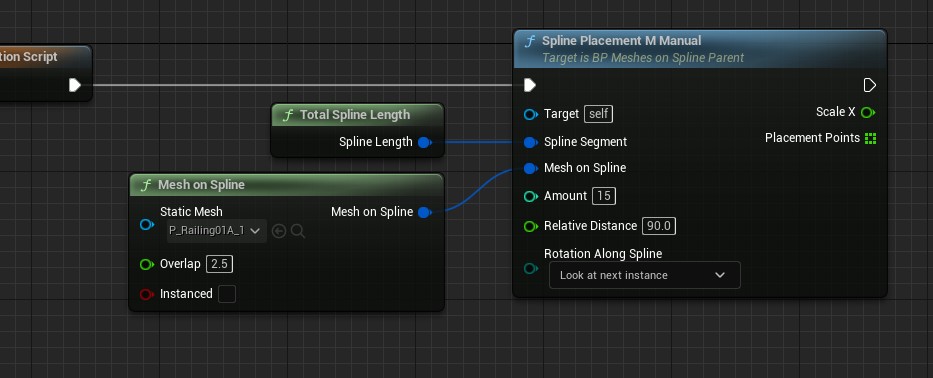Click the Static Mesh input pin

pos(146,224)
